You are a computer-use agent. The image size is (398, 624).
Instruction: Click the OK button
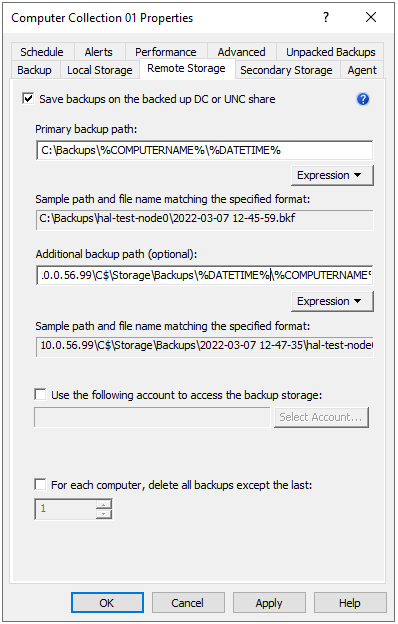tap(107, 603)
